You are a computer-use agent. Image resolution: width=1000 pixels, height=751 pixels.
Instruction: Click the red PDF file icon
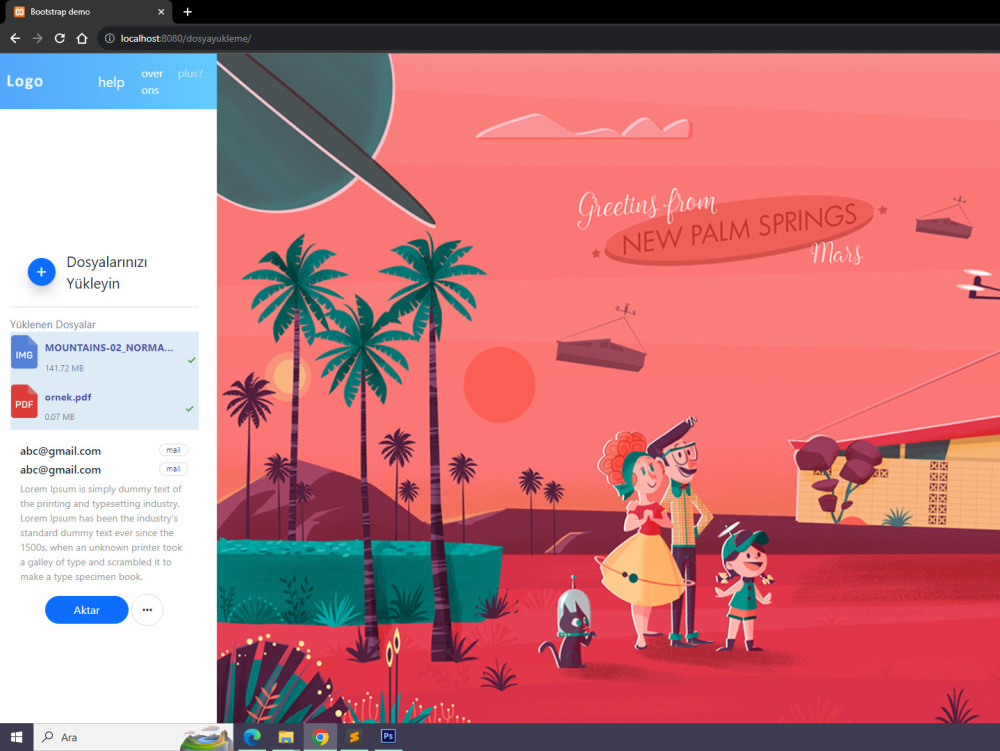coord(24,402)
